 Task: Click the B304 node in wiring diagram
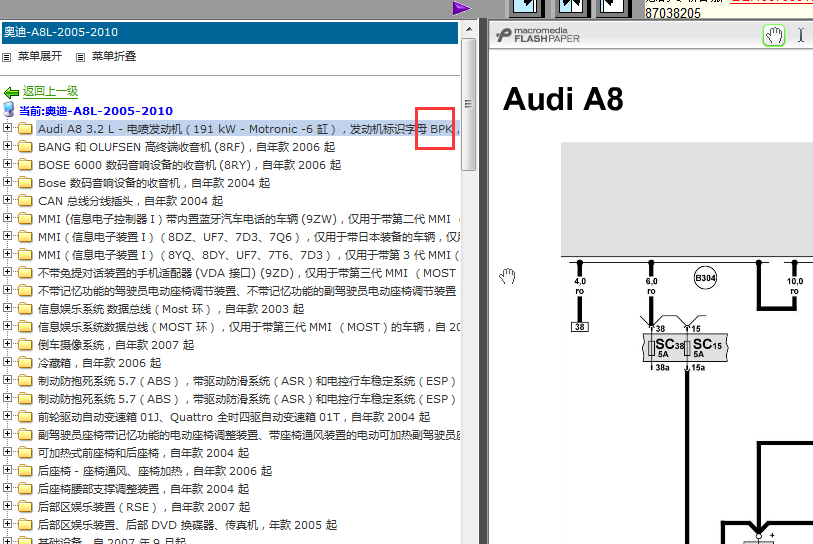(x=705, y=277)
